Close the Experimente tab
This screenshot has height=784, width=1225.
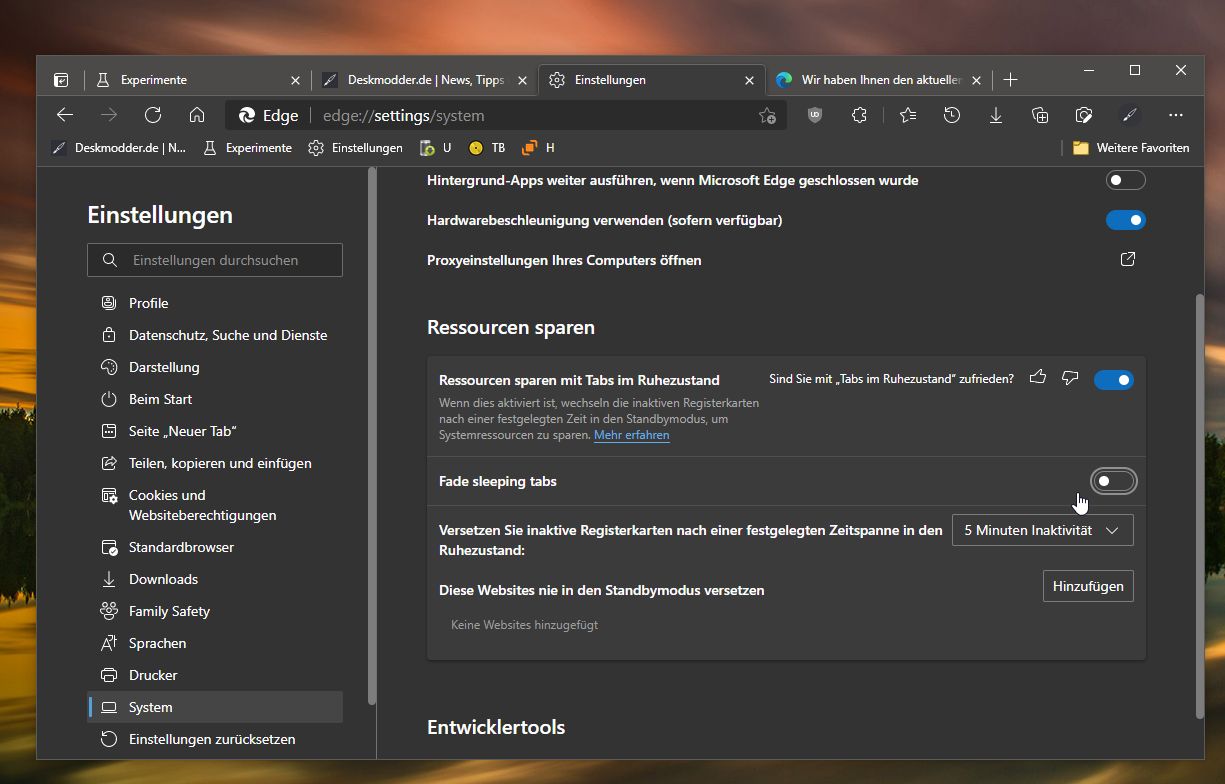[x=295, y=80]
